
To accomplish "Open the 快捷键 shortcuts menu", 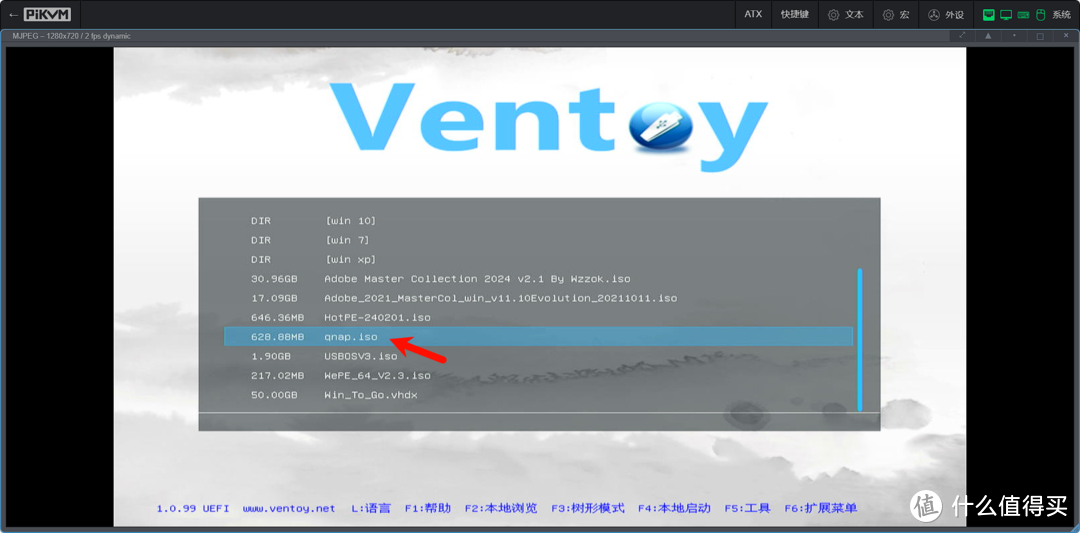I will click(x=795, y=14).
